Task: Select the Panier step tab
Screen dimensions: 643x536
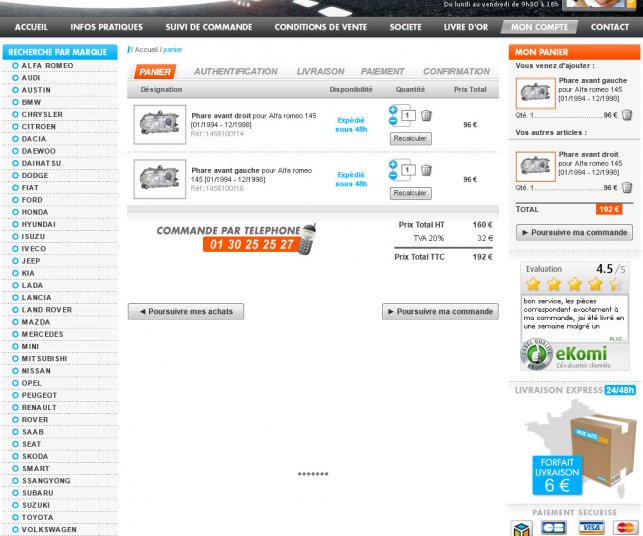Action: point(155,72)
